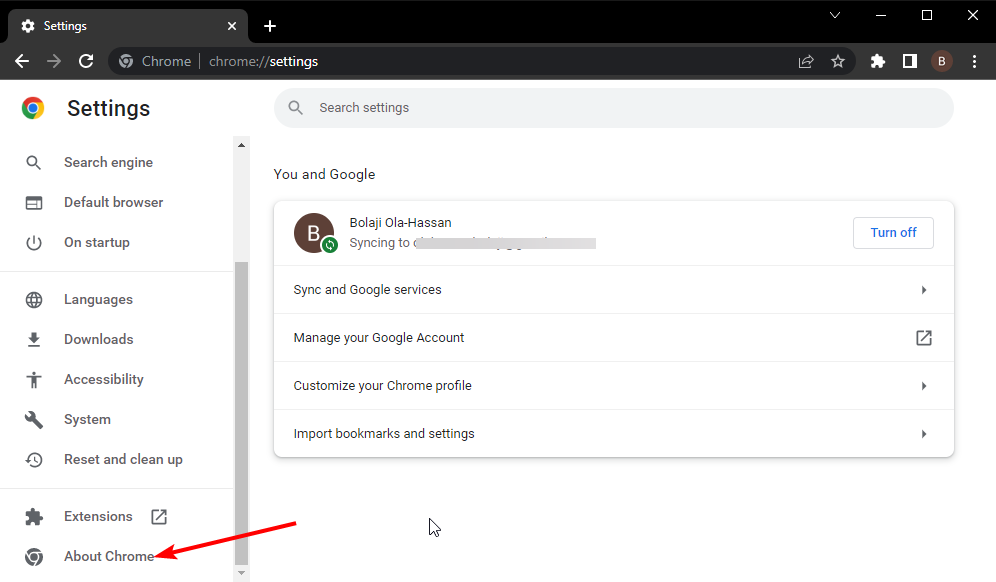Click the Languages globe icon
The height and width of the screenshot is (582, 996).
click(x=34, y=300)
